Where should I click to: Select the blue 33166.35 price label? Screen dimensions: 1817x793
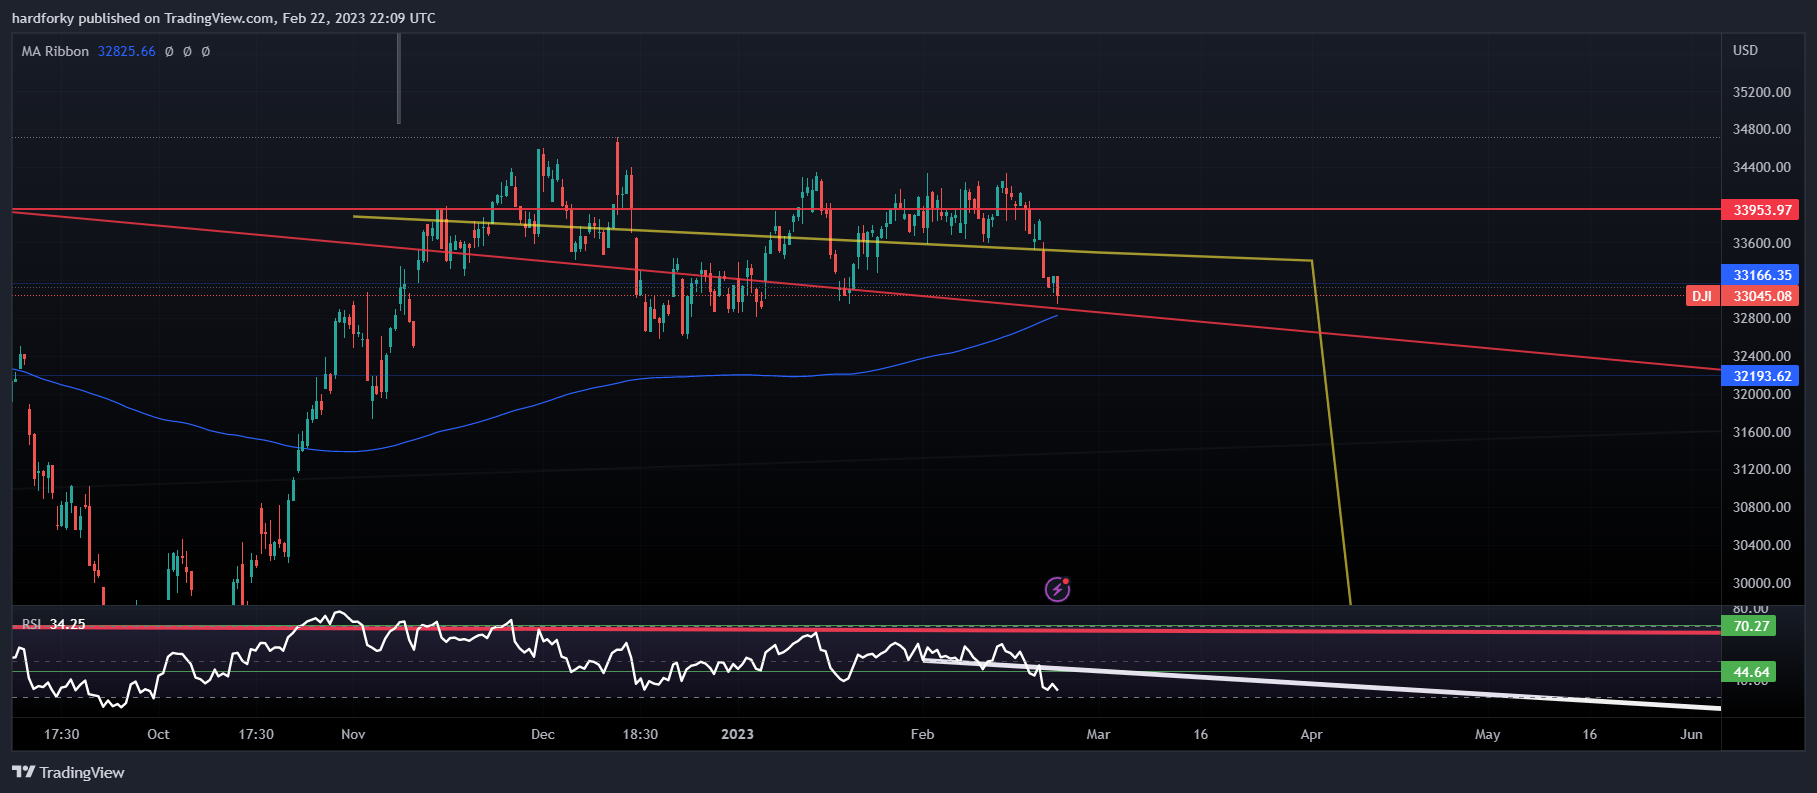tap(1761, 275)
